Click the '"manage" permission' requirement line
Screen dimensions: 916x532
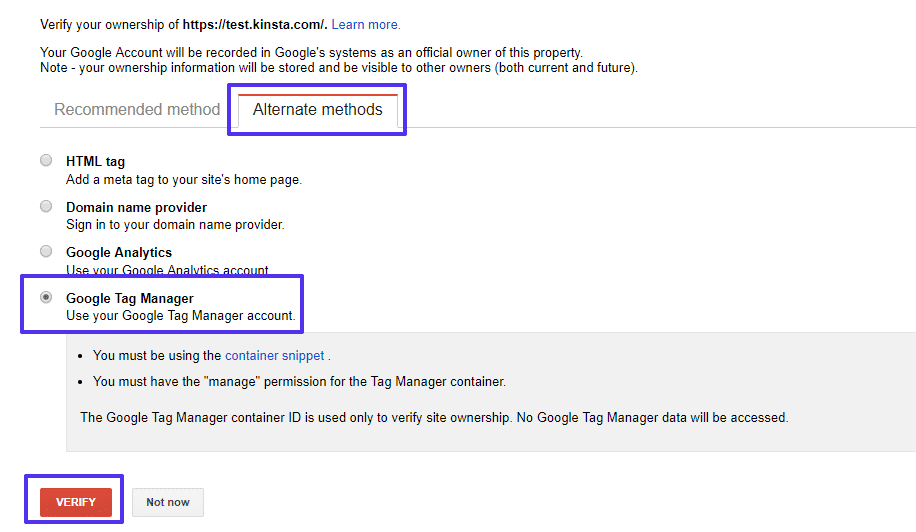299,381
